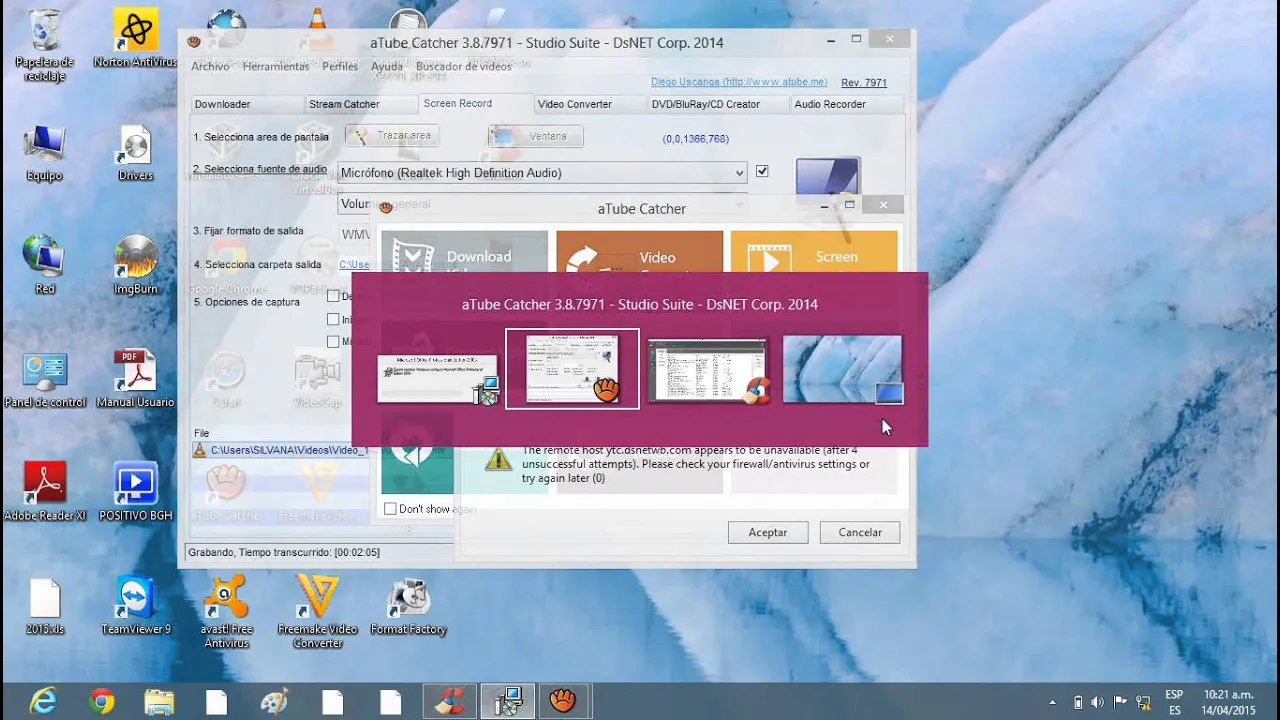Open File Explorer taskbar icon
Image resolution: width=1280 pixels, height=720 pixels.
tap(159, 701)
